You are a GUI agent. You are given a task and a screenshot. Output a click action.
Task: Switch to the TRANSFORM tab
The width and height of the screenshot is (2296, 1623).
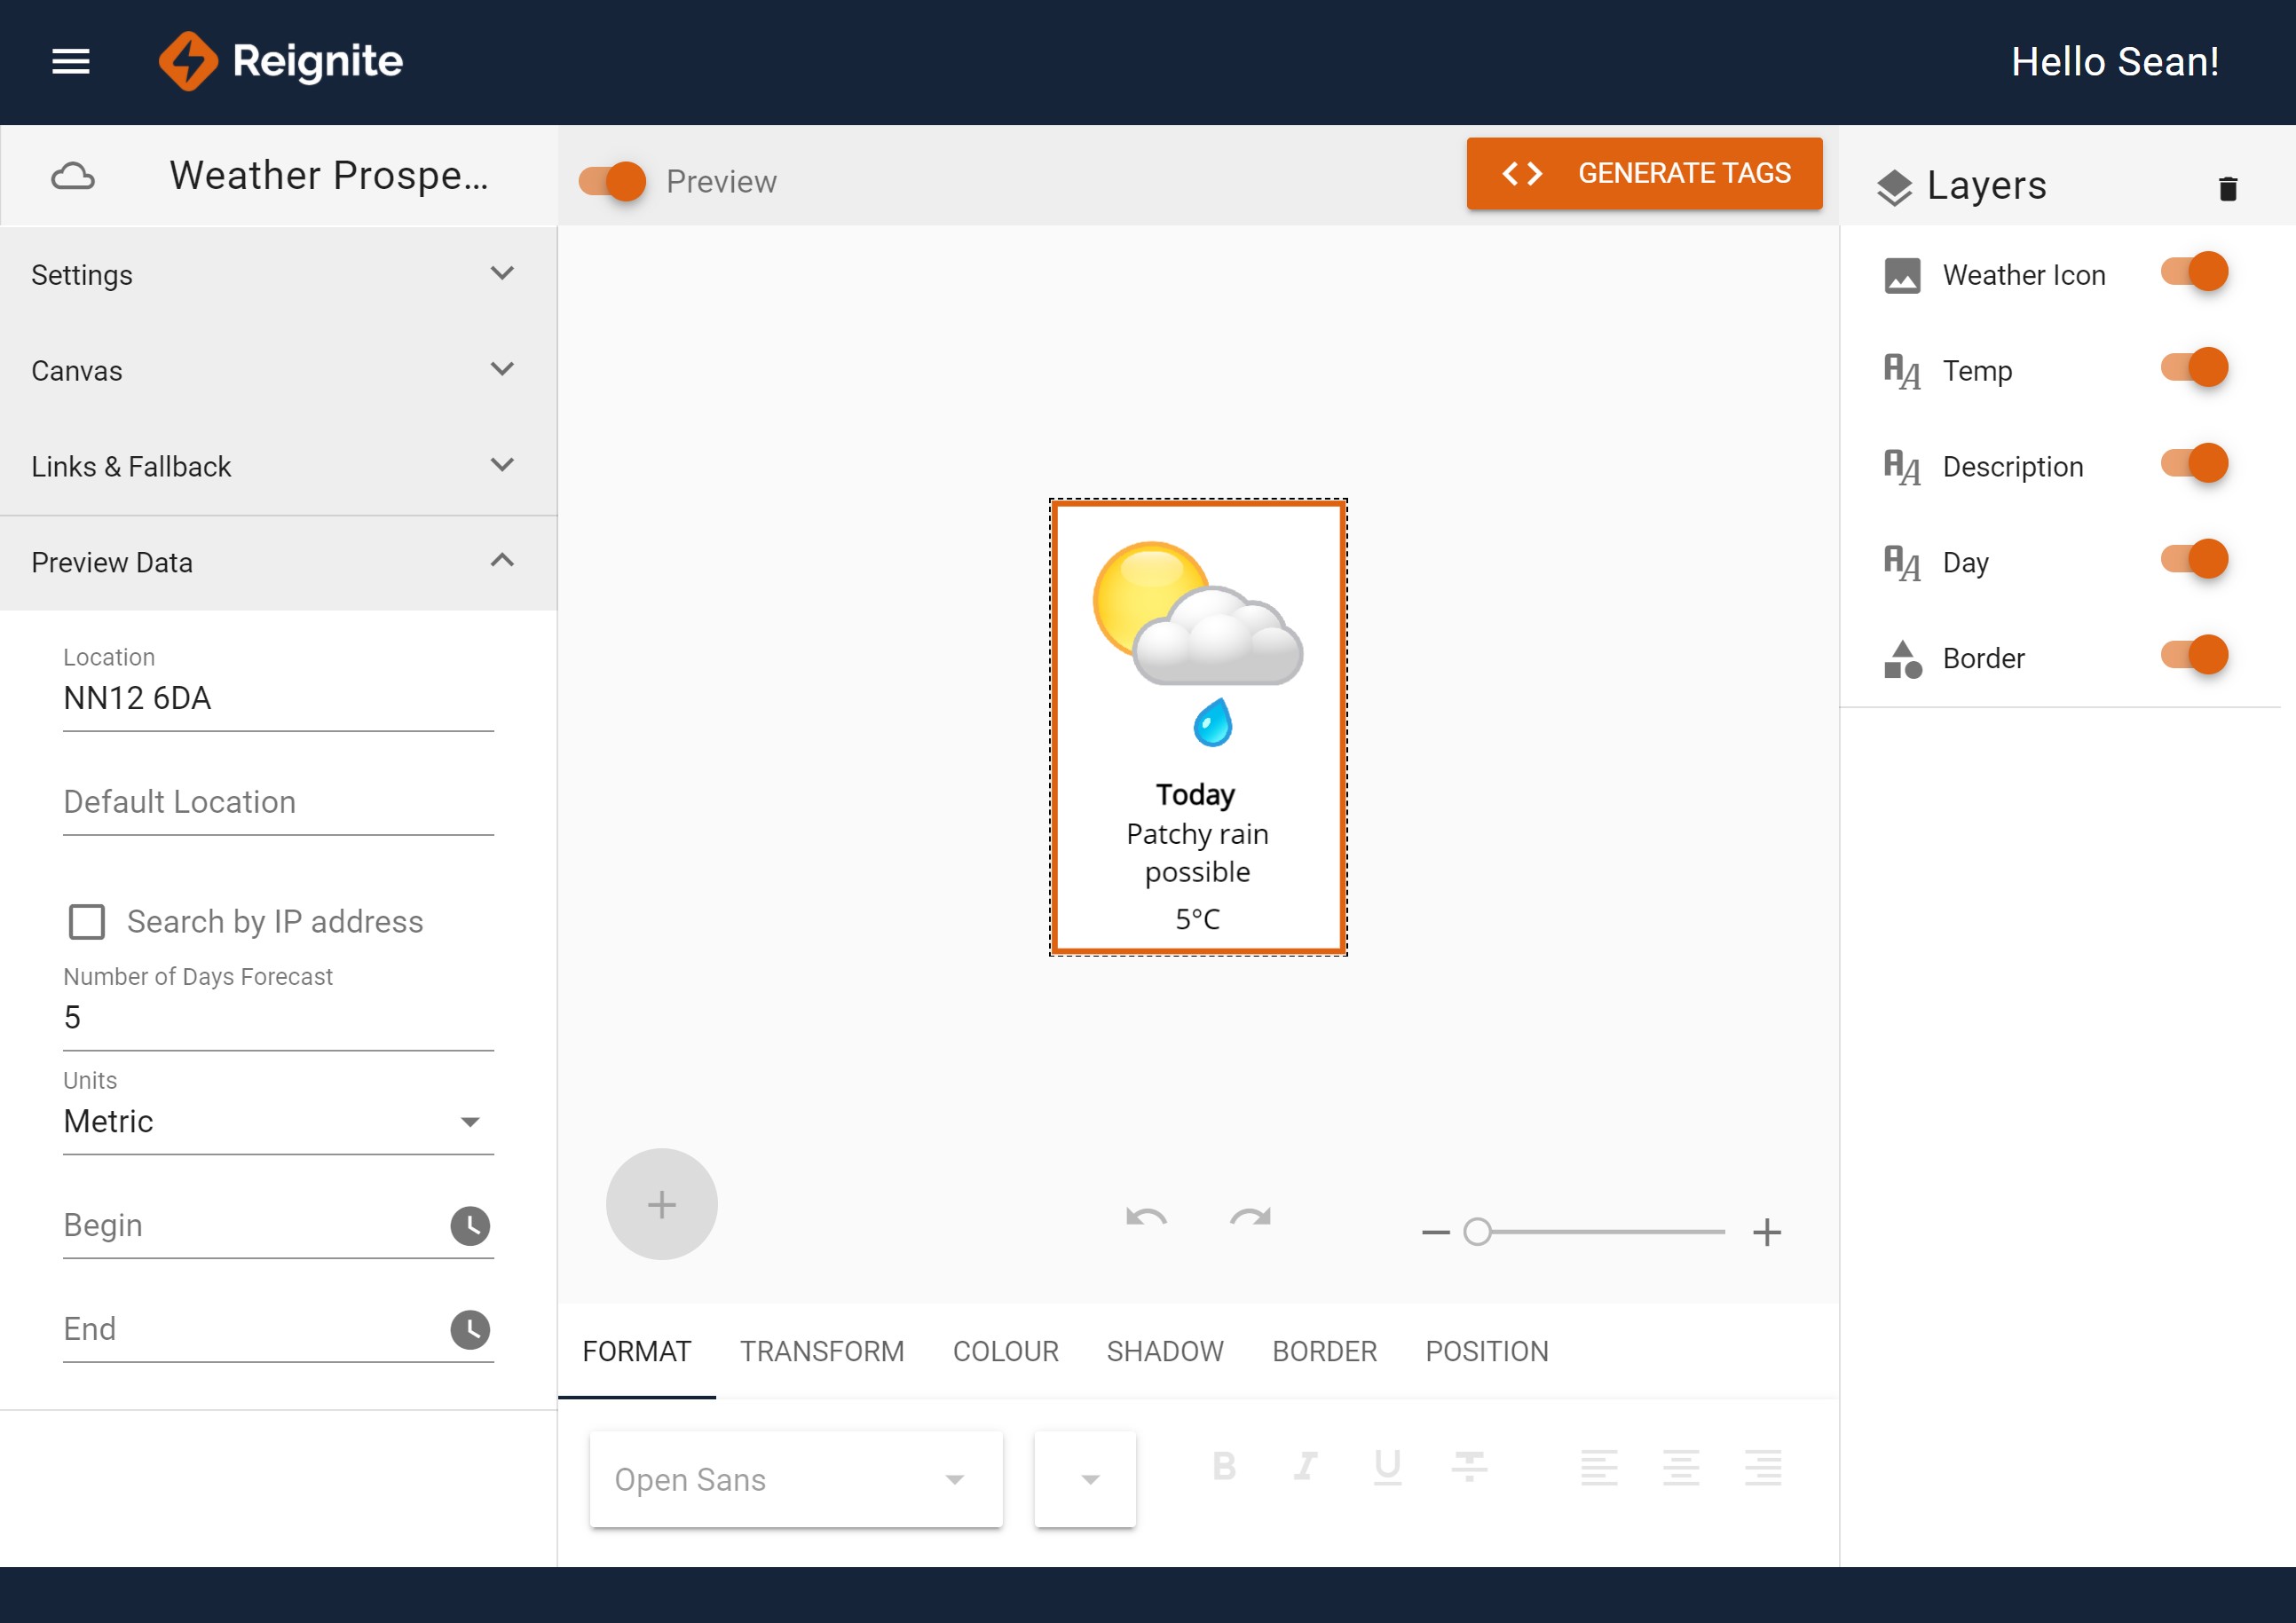[x=821, y=1351]
